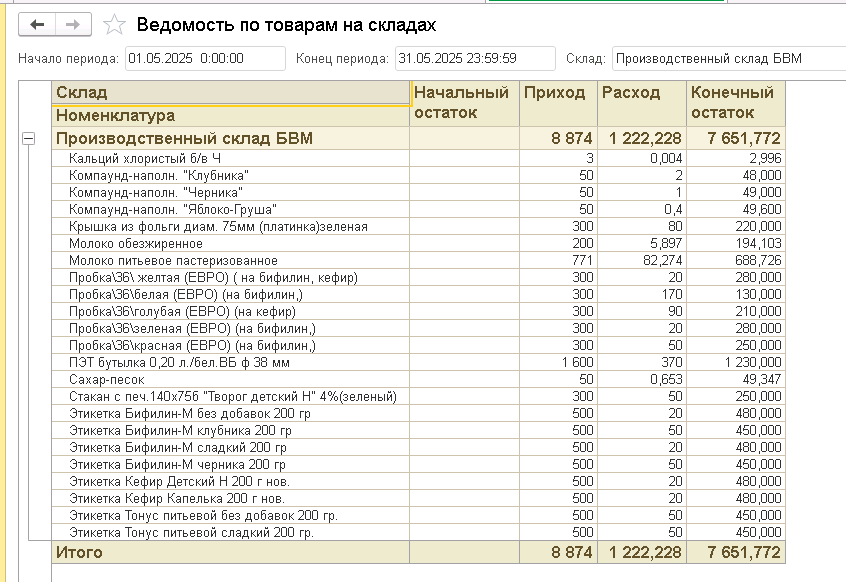The image size is (846, 582).
Task: Go back using the left arrow
Action: point(38,24)
